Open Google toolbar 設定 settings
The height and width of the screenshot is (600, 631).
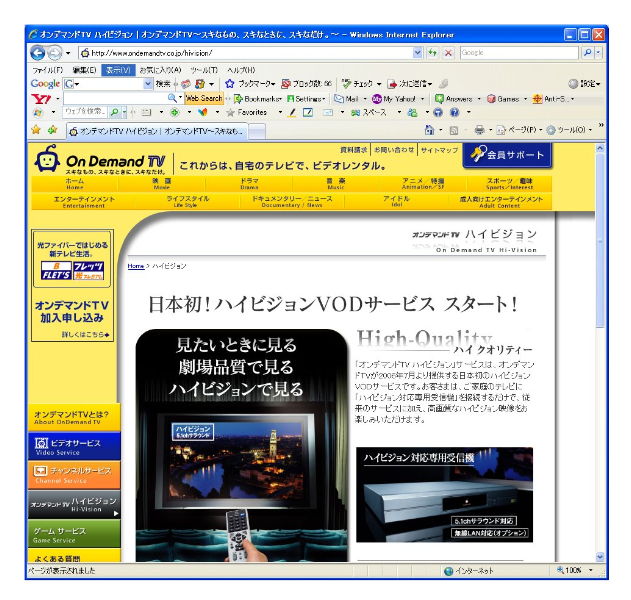coord(584,84)
